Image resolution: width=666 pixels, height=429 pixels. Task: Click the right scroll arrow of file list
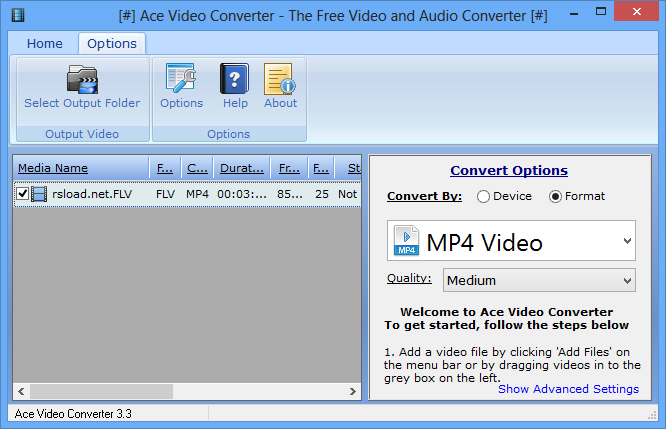(353, 391)
